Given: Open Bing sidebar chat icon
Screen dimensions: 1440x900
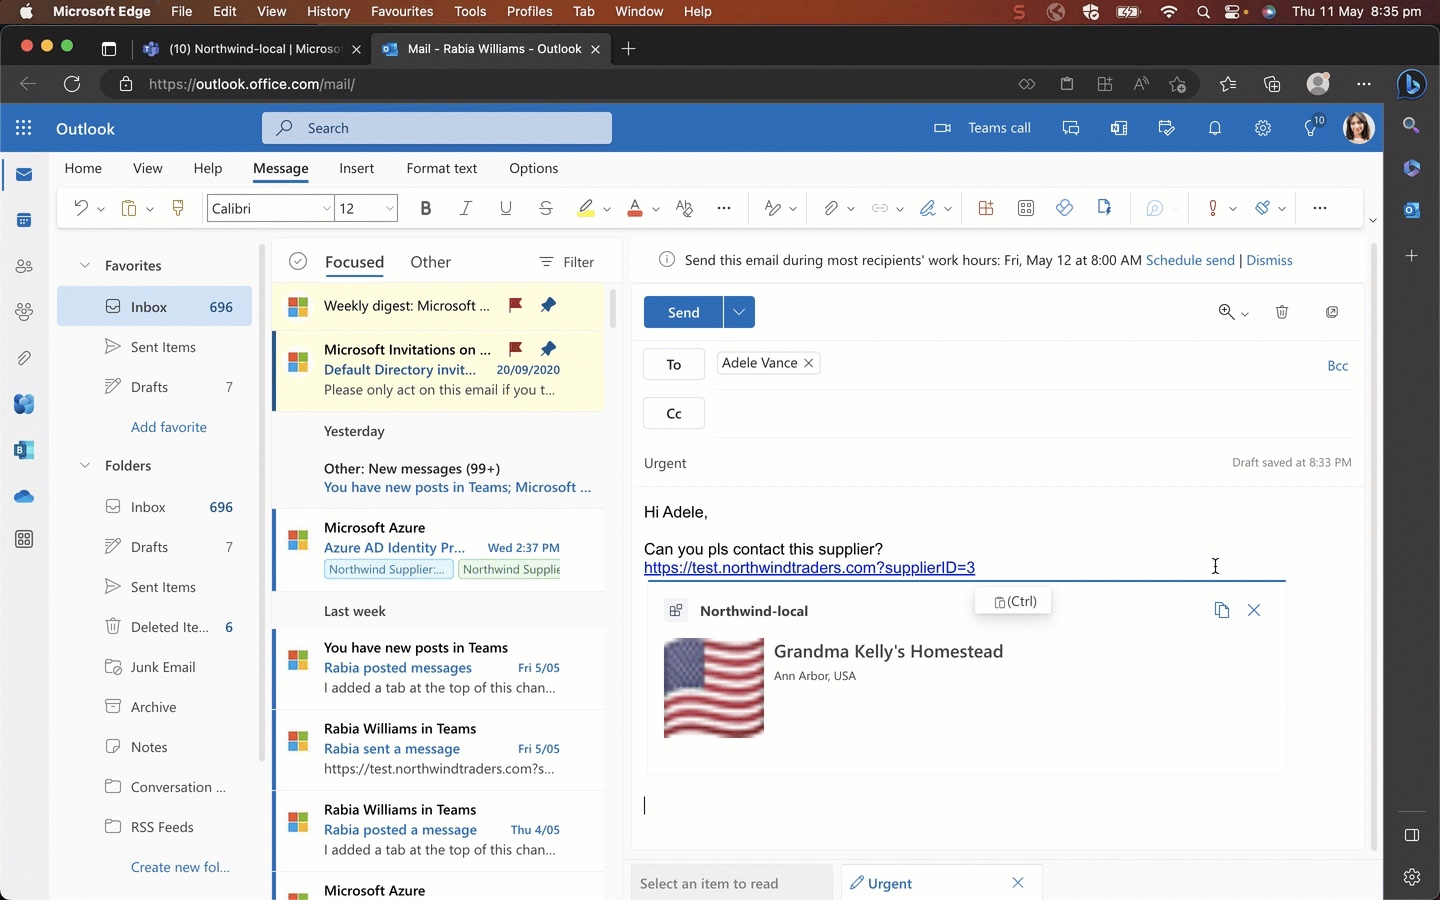Looking at the screenshot, I should coord(1412,84).
